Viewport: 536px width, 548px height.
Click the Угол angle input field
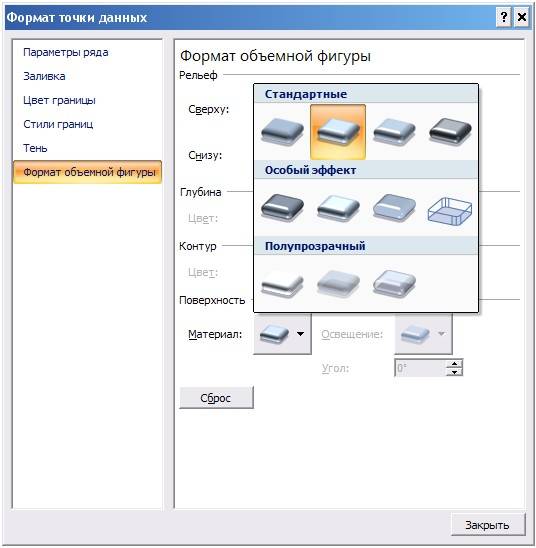click(420, 368)
